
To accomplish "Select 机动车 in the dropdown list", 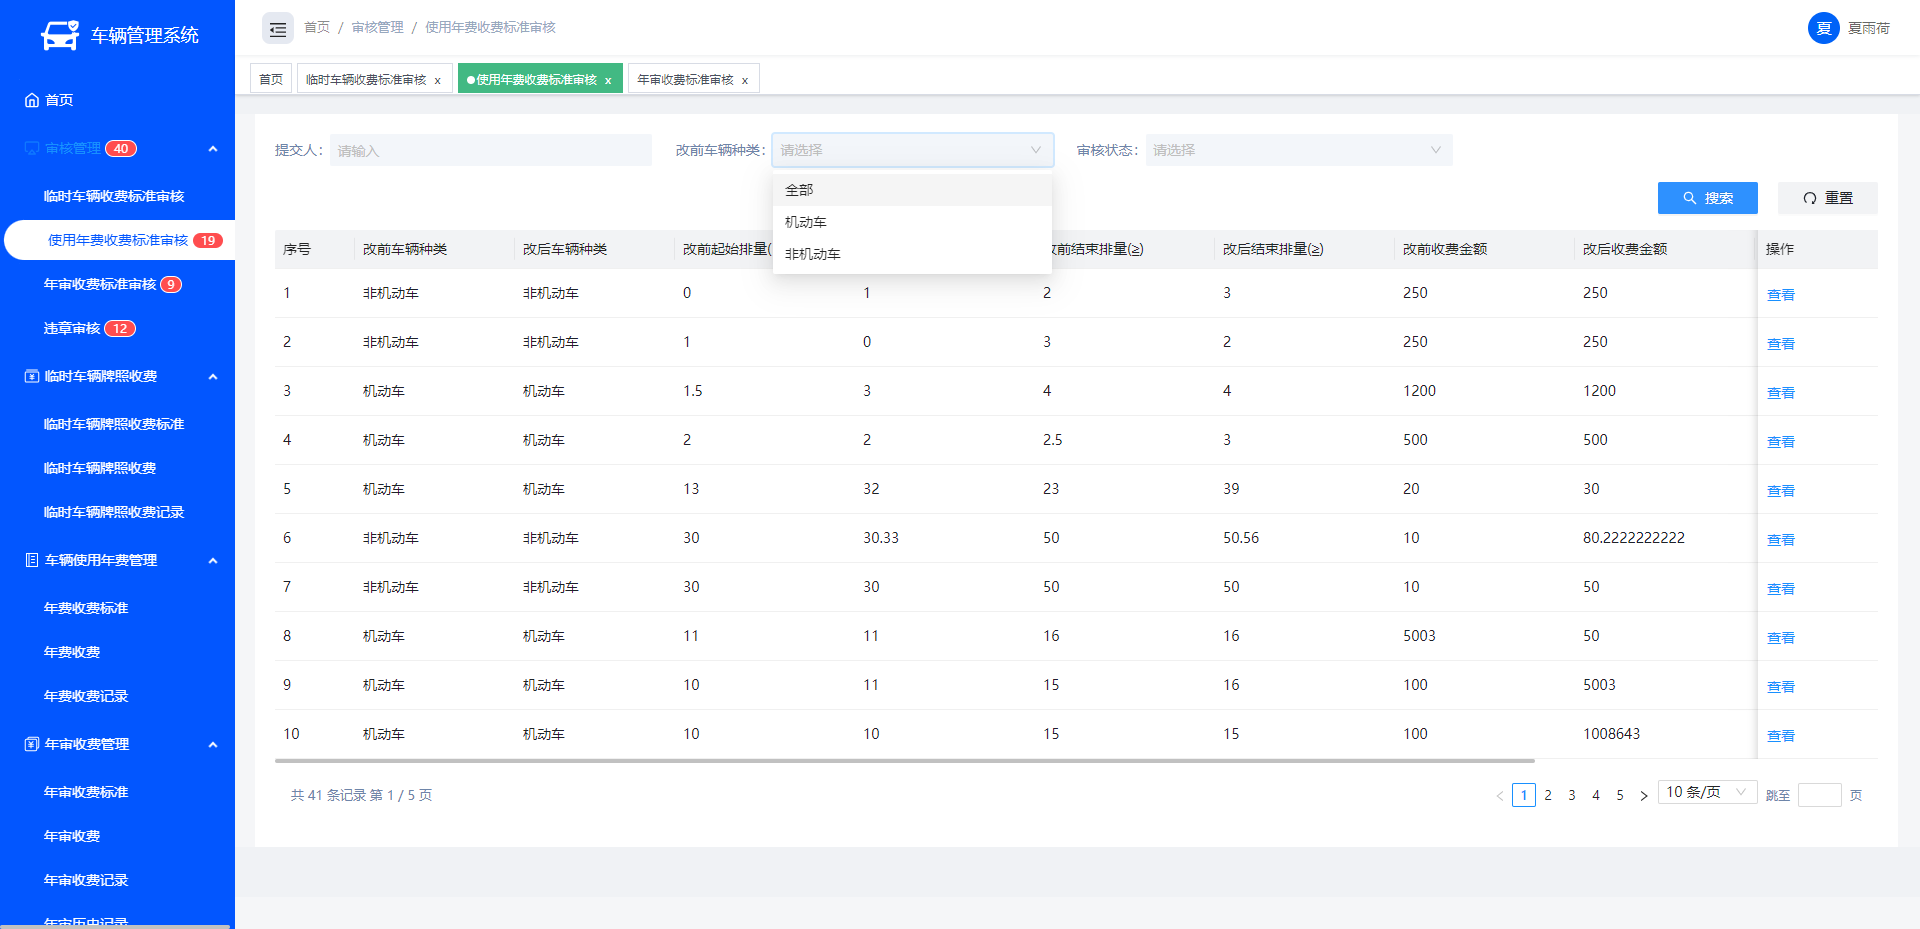I will [x=912, y=222].
